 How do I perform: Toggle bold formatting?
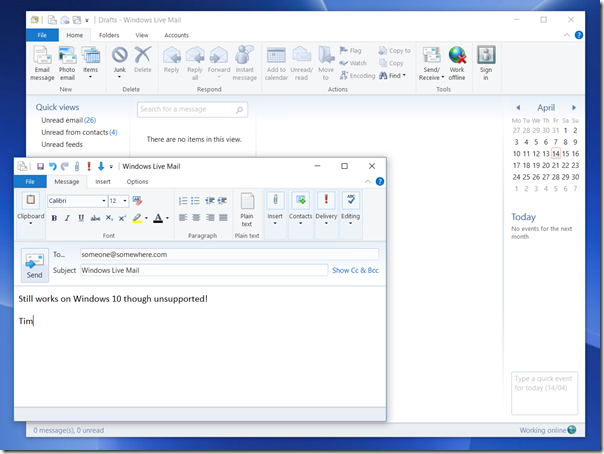click(x=54, y=218)
